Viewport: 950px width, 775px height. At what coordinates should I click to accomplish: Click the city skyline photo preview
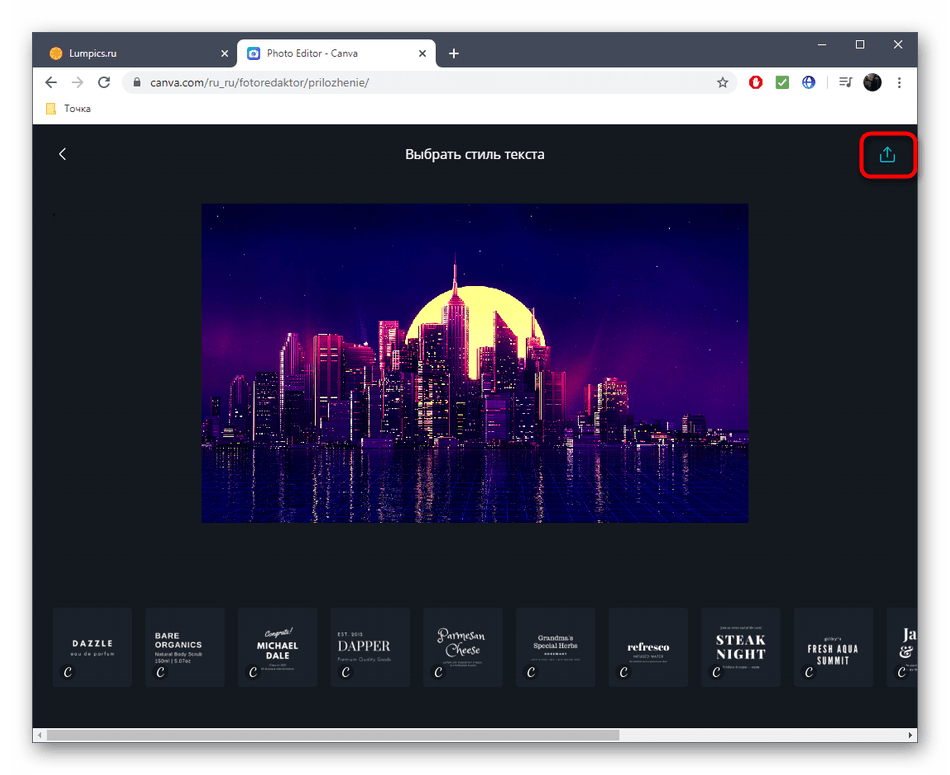coord(475,363)
